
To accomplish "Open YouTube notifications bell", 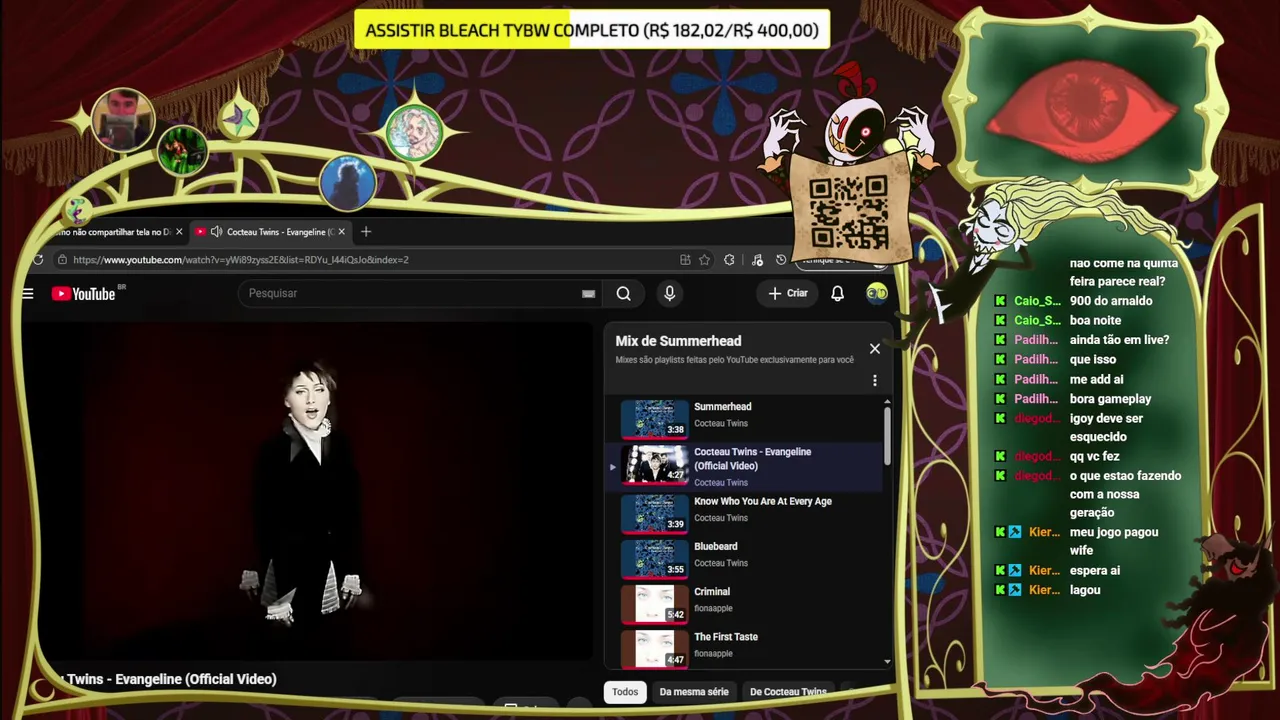I will coord(837,293).
